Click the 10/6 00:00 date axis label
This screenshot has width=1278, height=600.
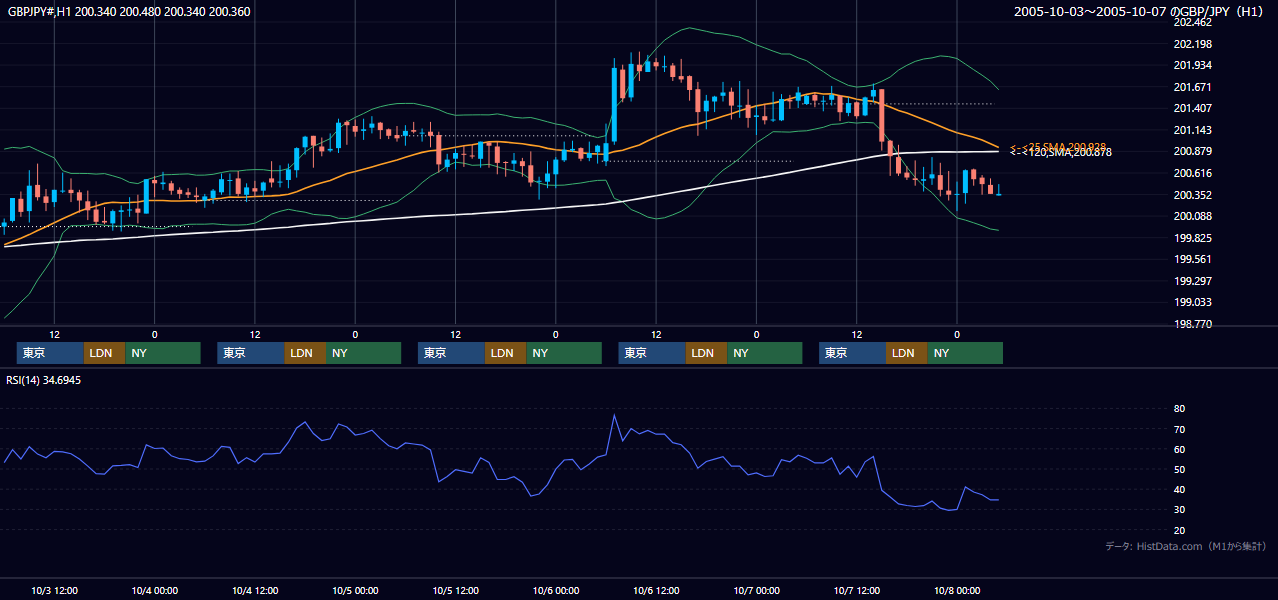pyautogui.click(x=556, y=591)
